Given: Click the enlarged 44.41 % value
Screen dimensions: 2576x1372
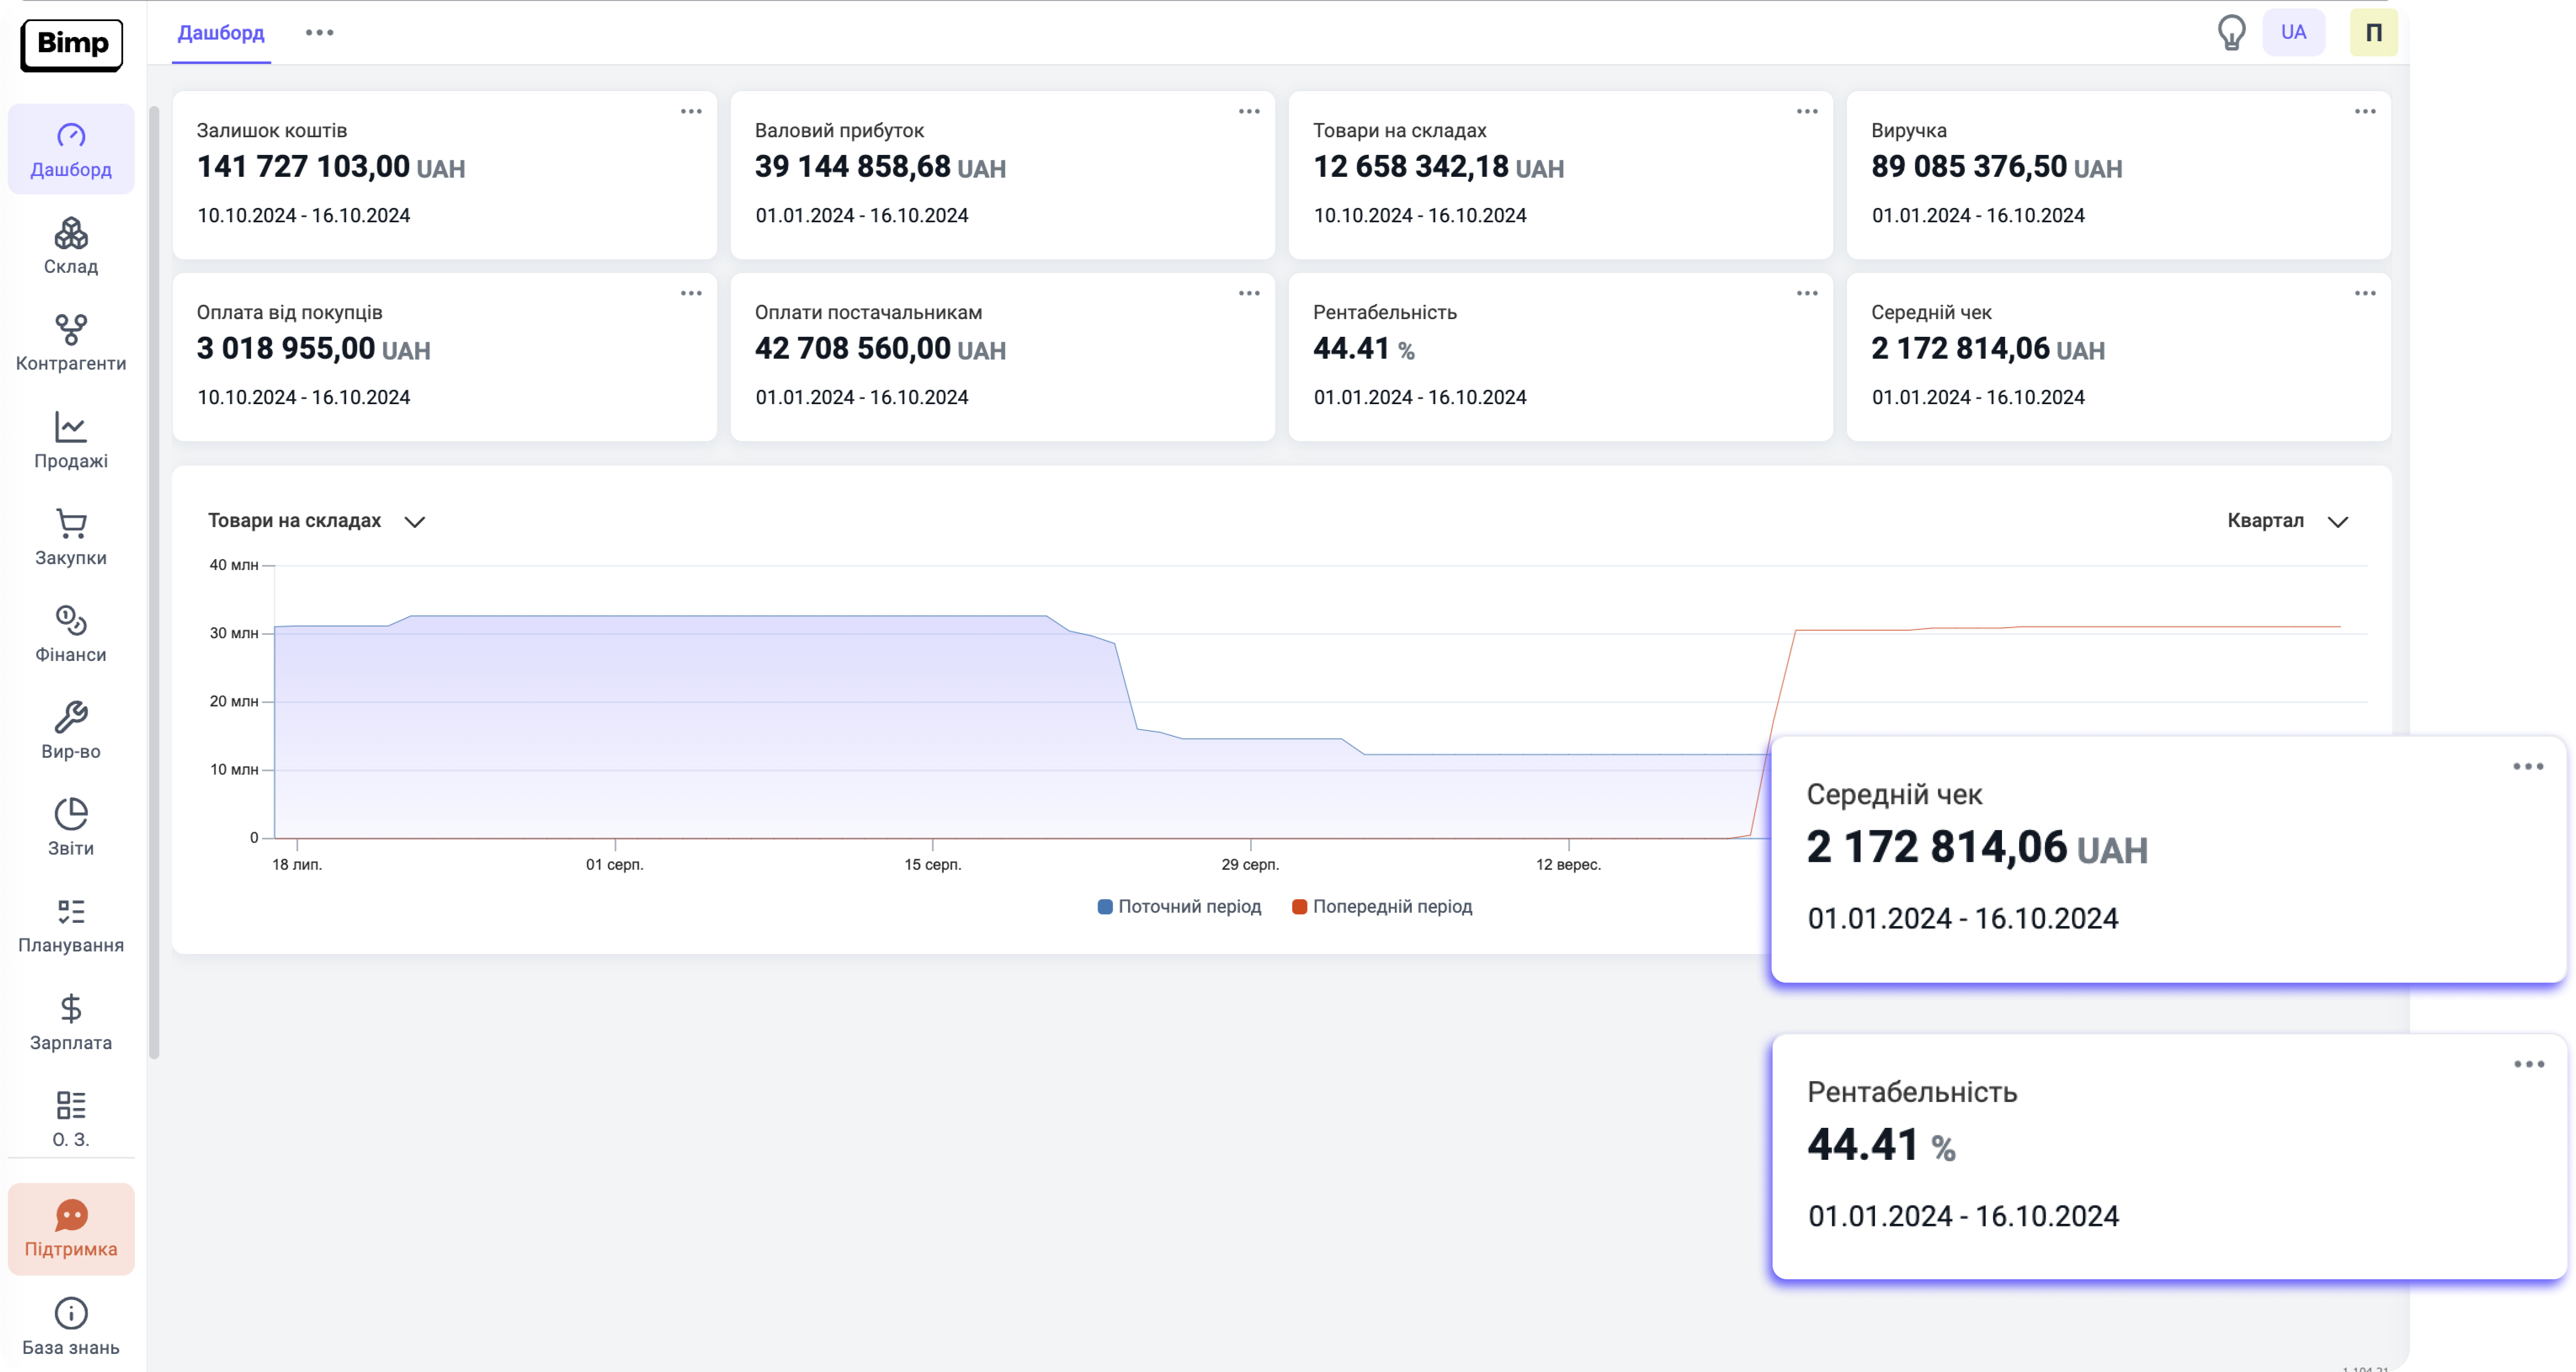Looking at the screenshot, I should pyautogui.click(x=1881, y=1145).
